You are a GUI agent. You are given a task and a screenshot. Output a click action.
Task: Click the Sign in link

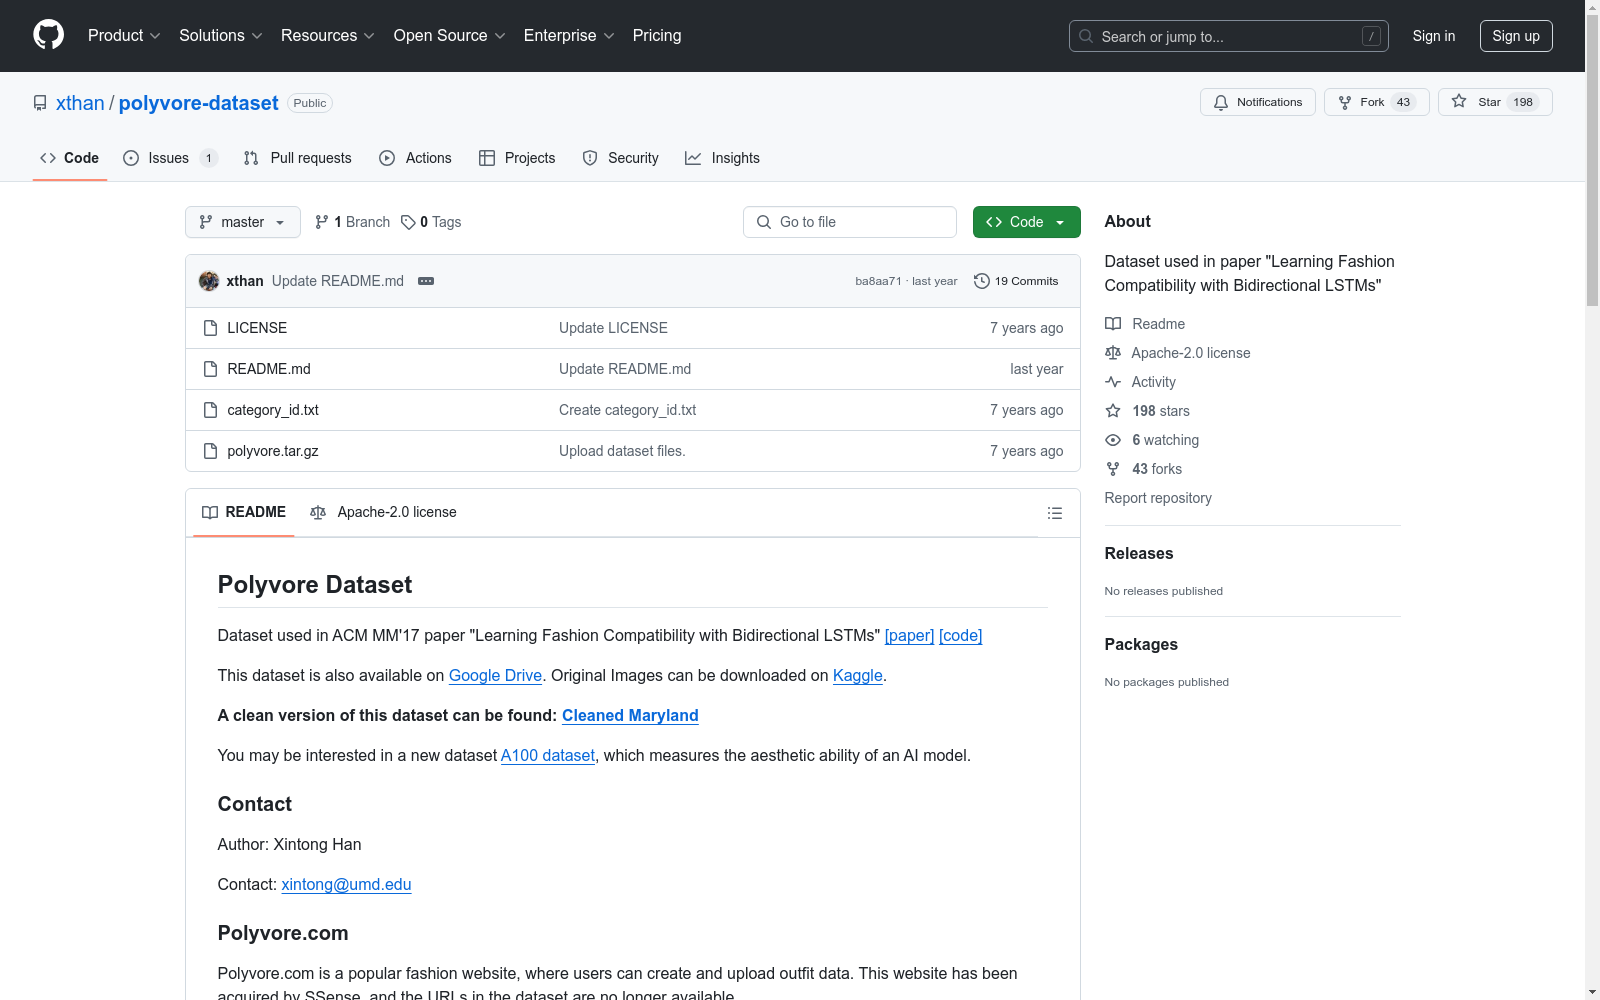(1434, 36)
